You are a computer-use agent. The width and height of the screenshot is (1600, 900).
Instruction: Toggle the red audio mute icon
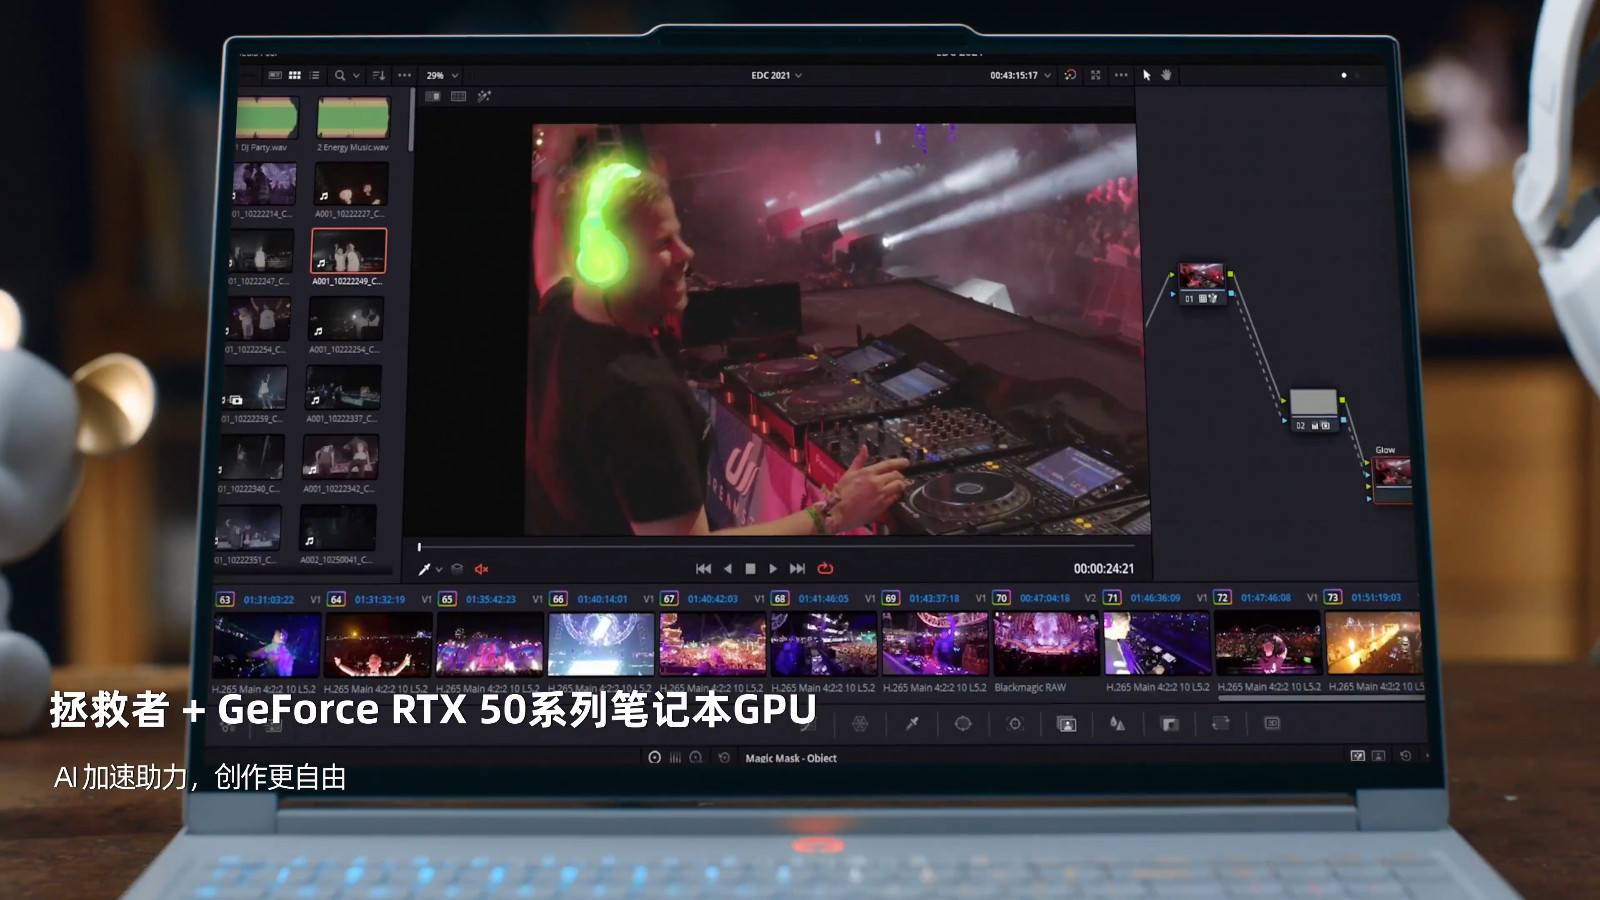pos(481,569)
